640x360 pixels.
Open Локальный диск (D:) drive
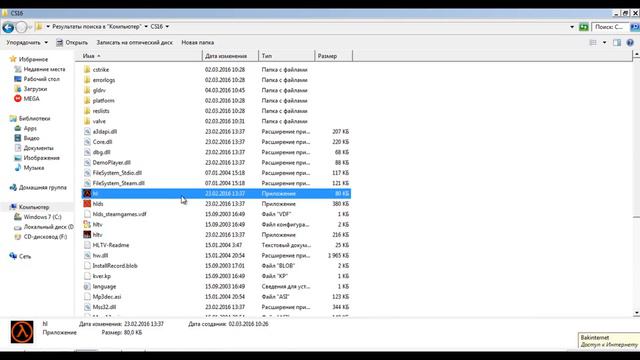click(44, 227)
